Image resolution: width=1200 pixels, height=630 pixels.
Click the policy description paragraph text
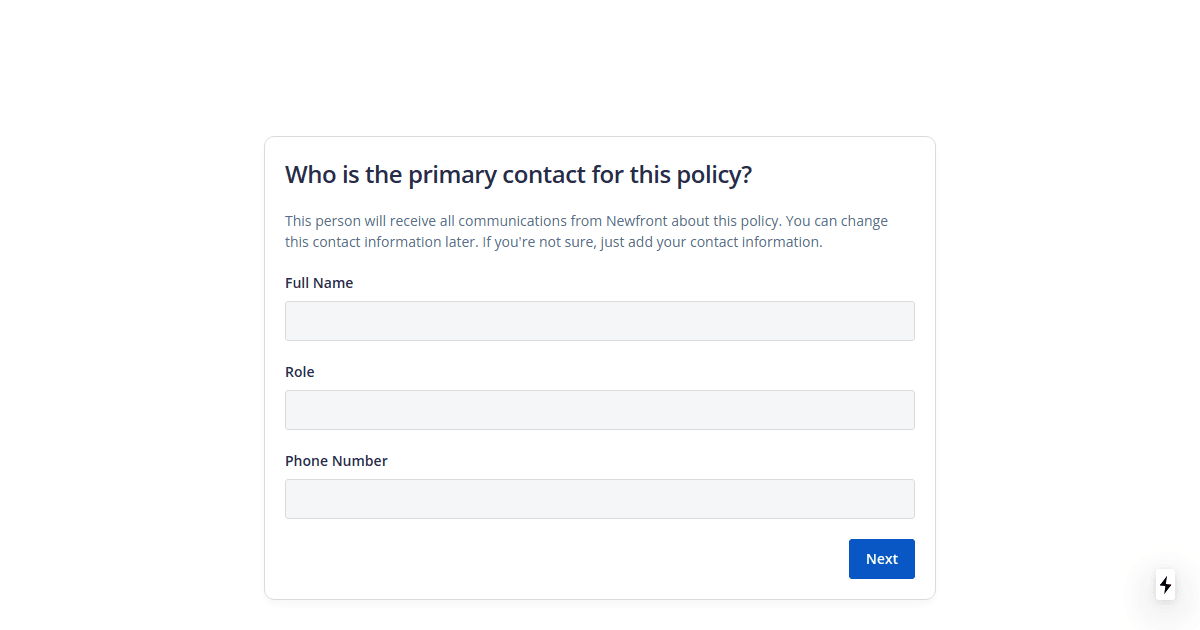586,230
